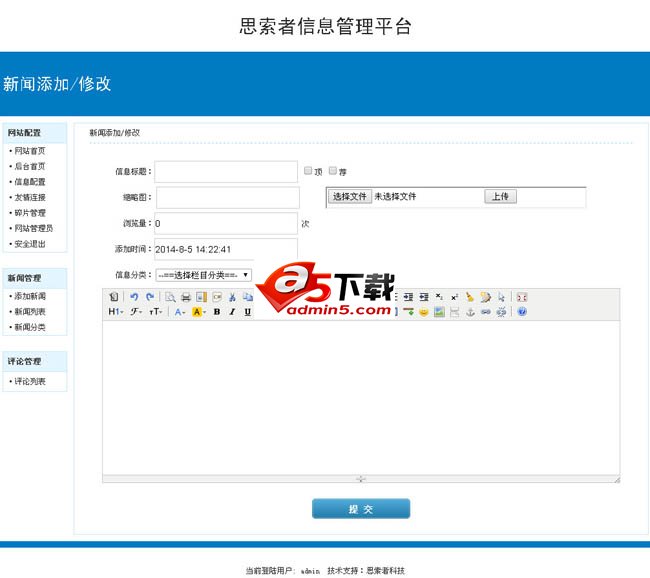The image size is (650, 578).
Task: Click the 添加时间 date field
Action: click(226, 249)
